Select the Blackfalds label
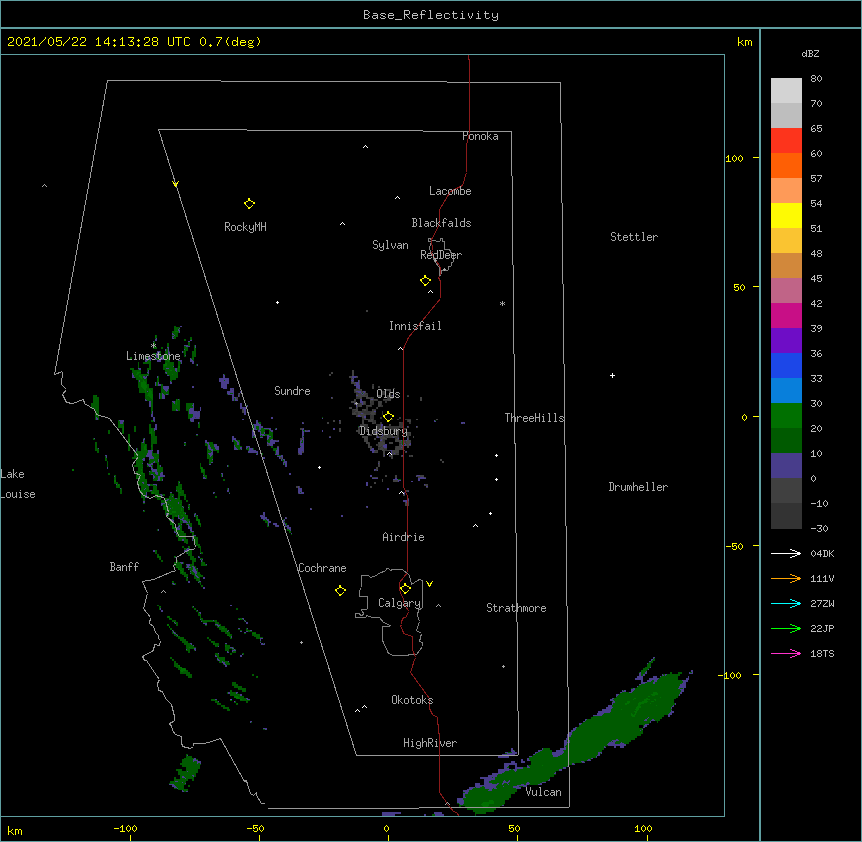The image size is (862, 842). [441, 223]
